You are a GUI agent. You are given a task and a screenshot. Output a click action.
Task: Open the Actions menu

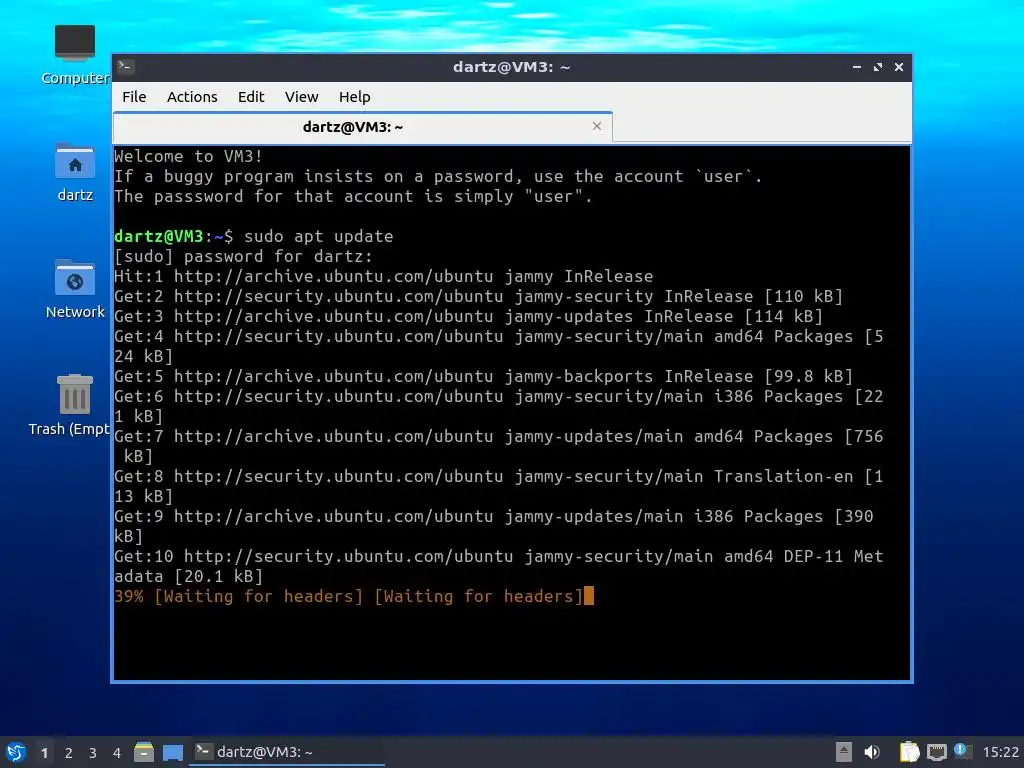click(192, 97)
